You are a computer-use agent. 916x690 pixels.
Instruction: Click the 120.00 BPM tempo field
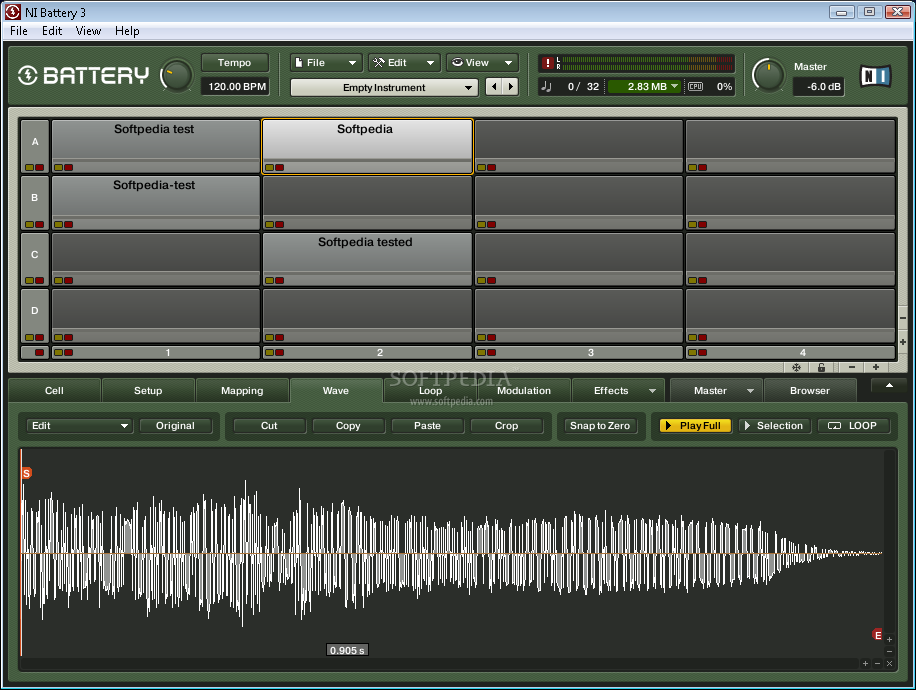point(237,86)
